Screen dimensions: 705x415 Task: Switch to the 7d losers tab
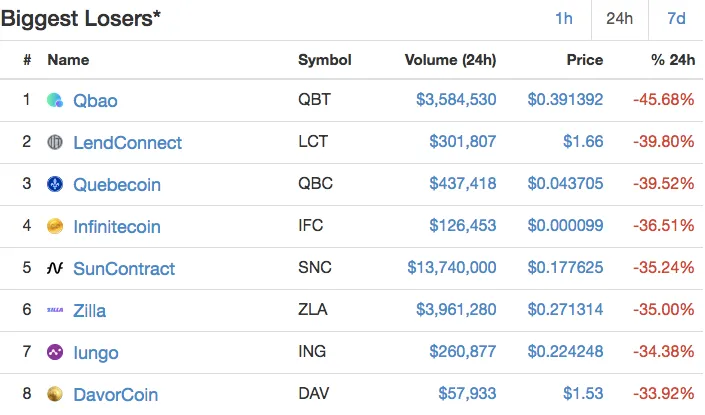click(x=676, y=18)
